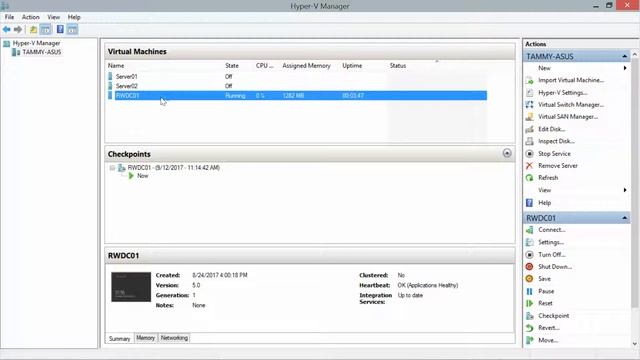The height and width of the screenshot is (360, 640).
Task: Click Actions pane scrollbar down arrow
Action: point(635,343)
